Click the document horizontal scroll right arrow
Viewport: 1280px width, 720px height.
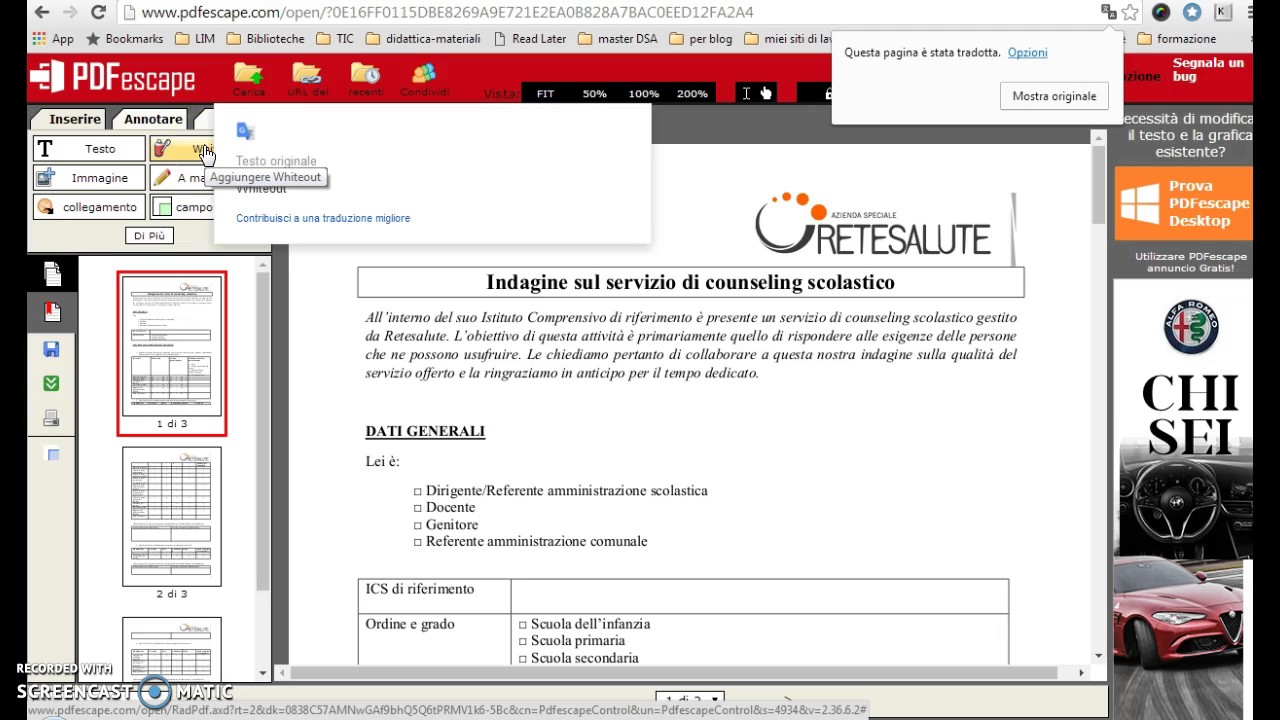pos(1081,673)
